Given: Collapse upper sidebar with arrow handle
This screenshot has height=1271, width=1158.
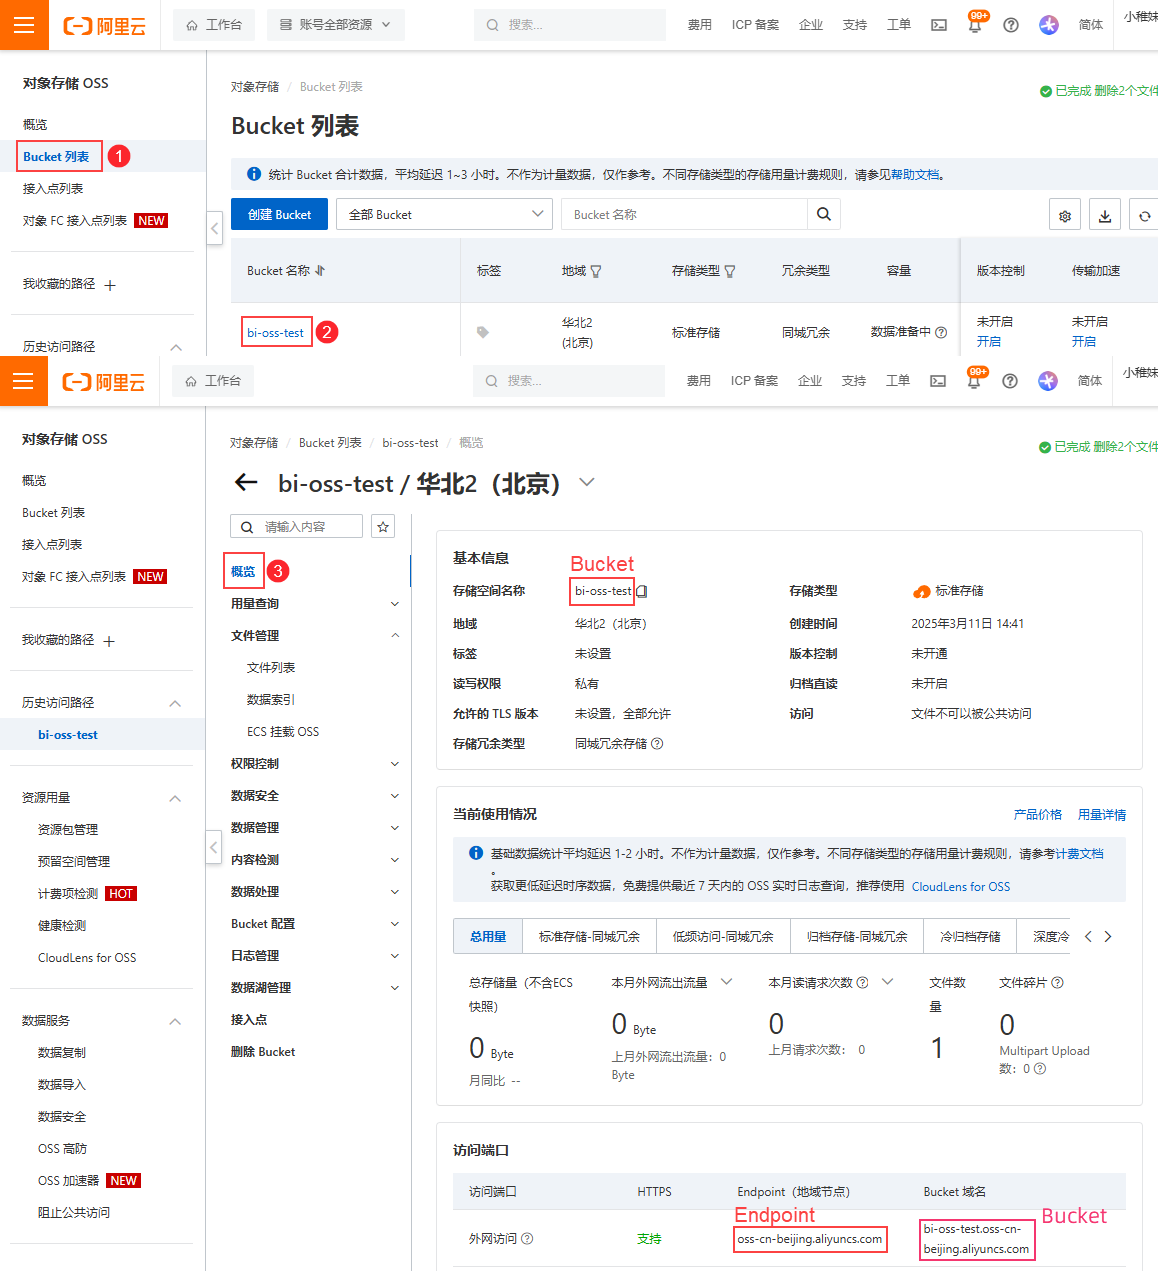Looking at the screenshot, I should point(214,228).
